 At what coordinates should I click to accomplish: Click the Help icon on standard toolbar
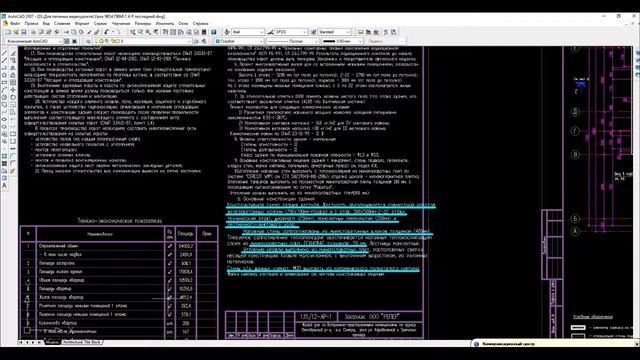[213, 32]
